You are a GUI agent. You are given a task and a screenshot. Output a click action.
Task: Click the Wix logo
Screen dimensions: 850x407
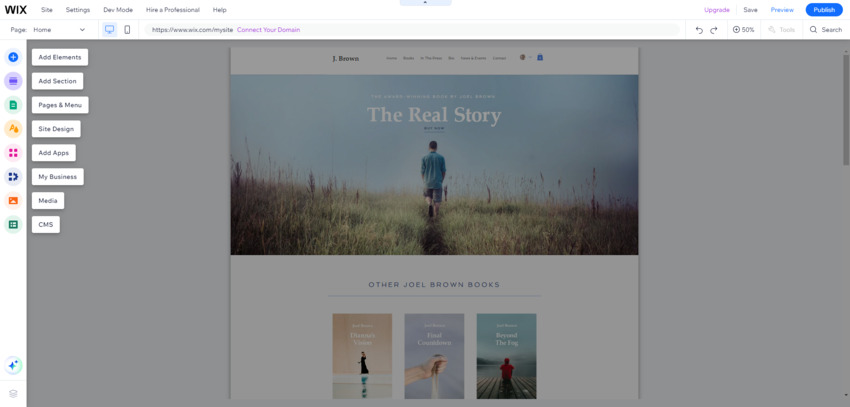[16, 10]
